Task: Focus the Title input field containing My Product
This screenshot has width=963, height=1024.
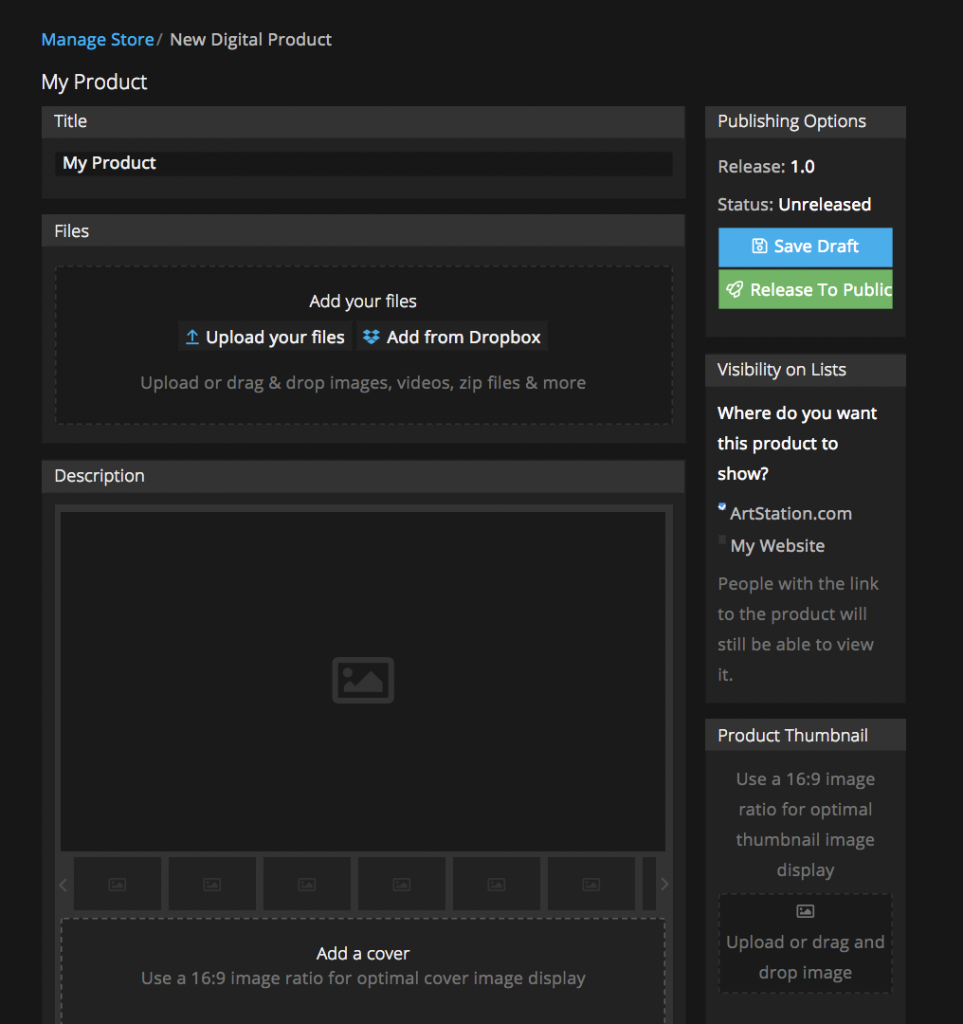Action: 363,163
